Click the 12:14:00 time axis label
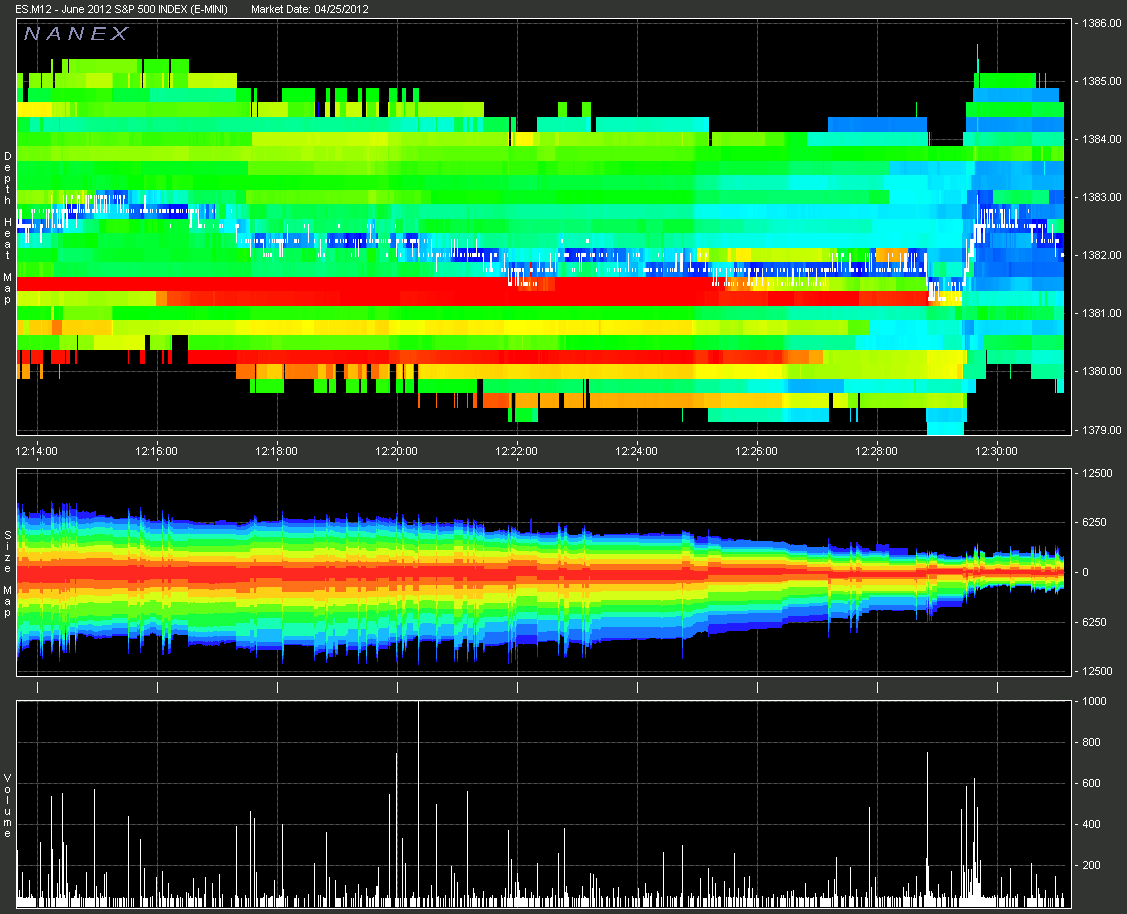Viewport: 1127px width, 914px height. click(37, 451)
